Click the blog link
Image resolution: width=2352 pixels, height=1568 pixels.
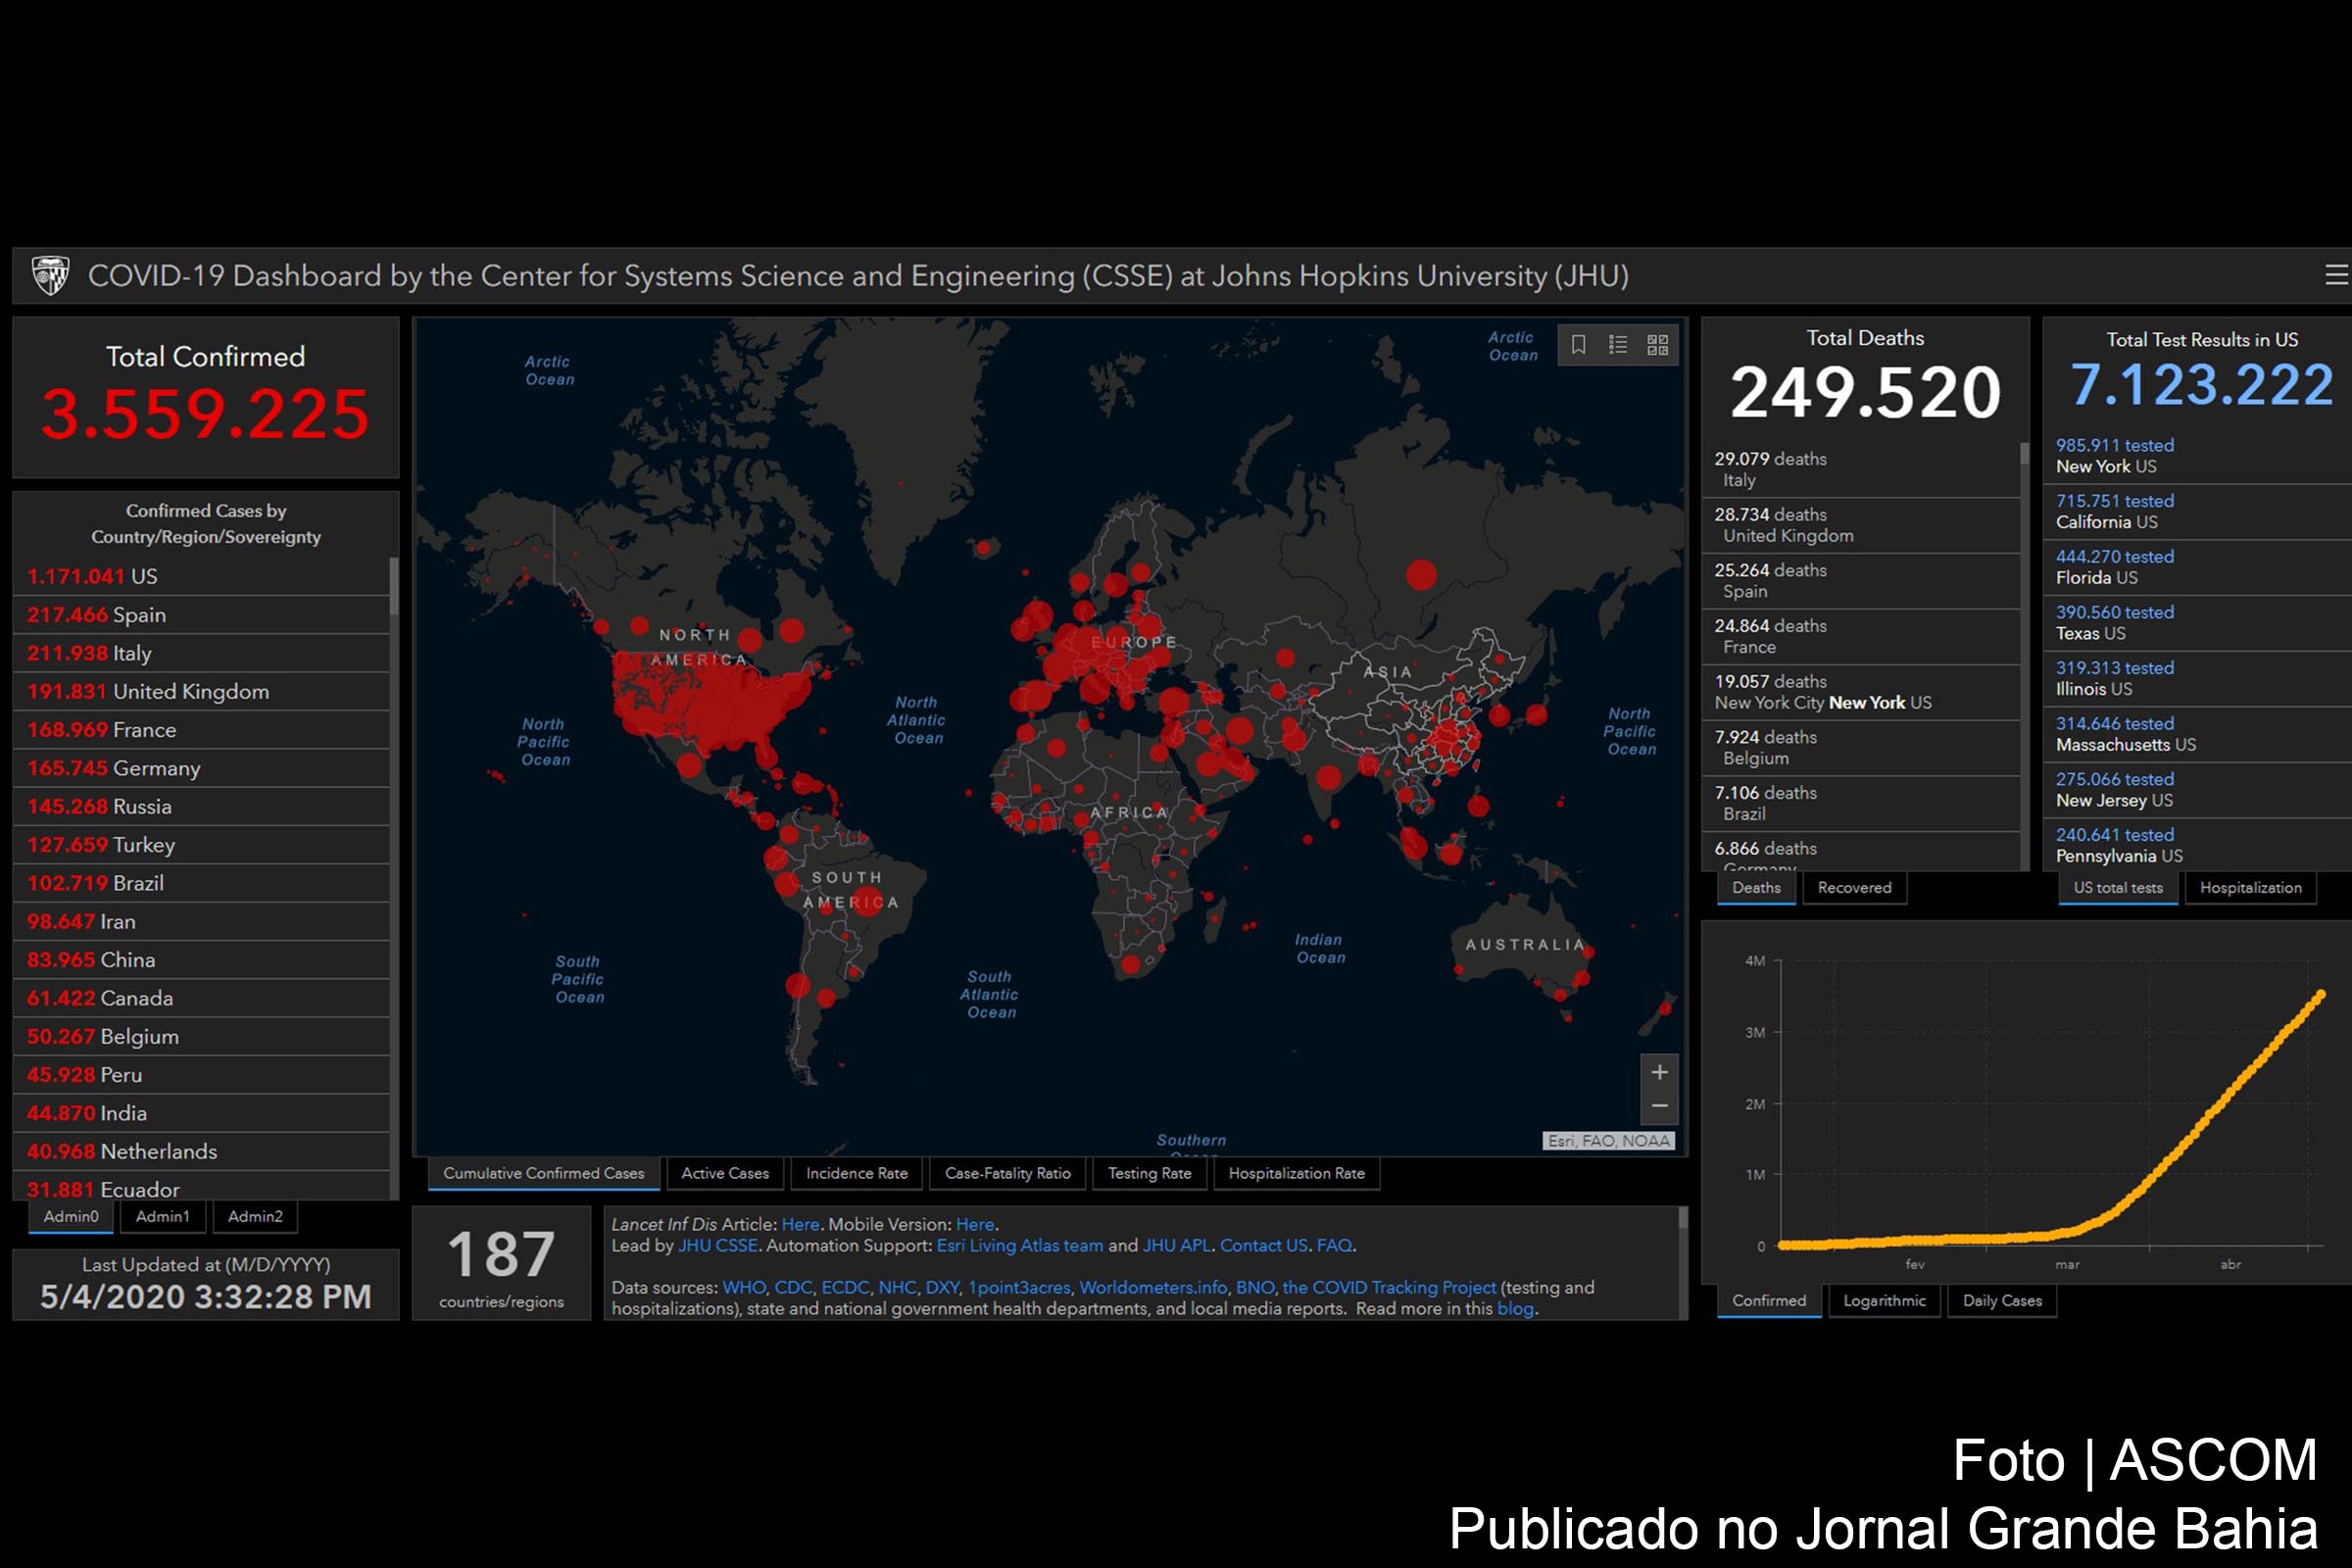1515,1308
